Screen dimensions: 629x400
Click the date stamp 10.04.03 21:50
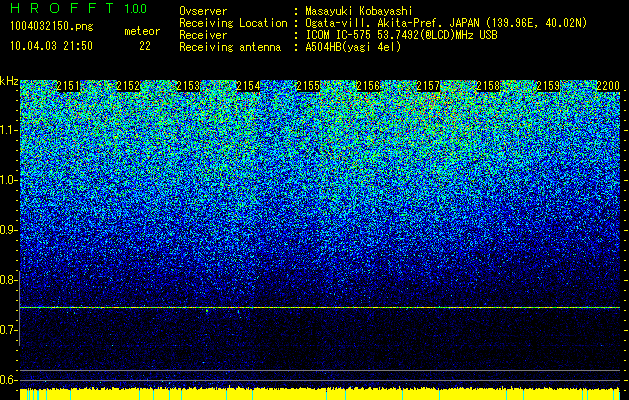coord(51,46)
